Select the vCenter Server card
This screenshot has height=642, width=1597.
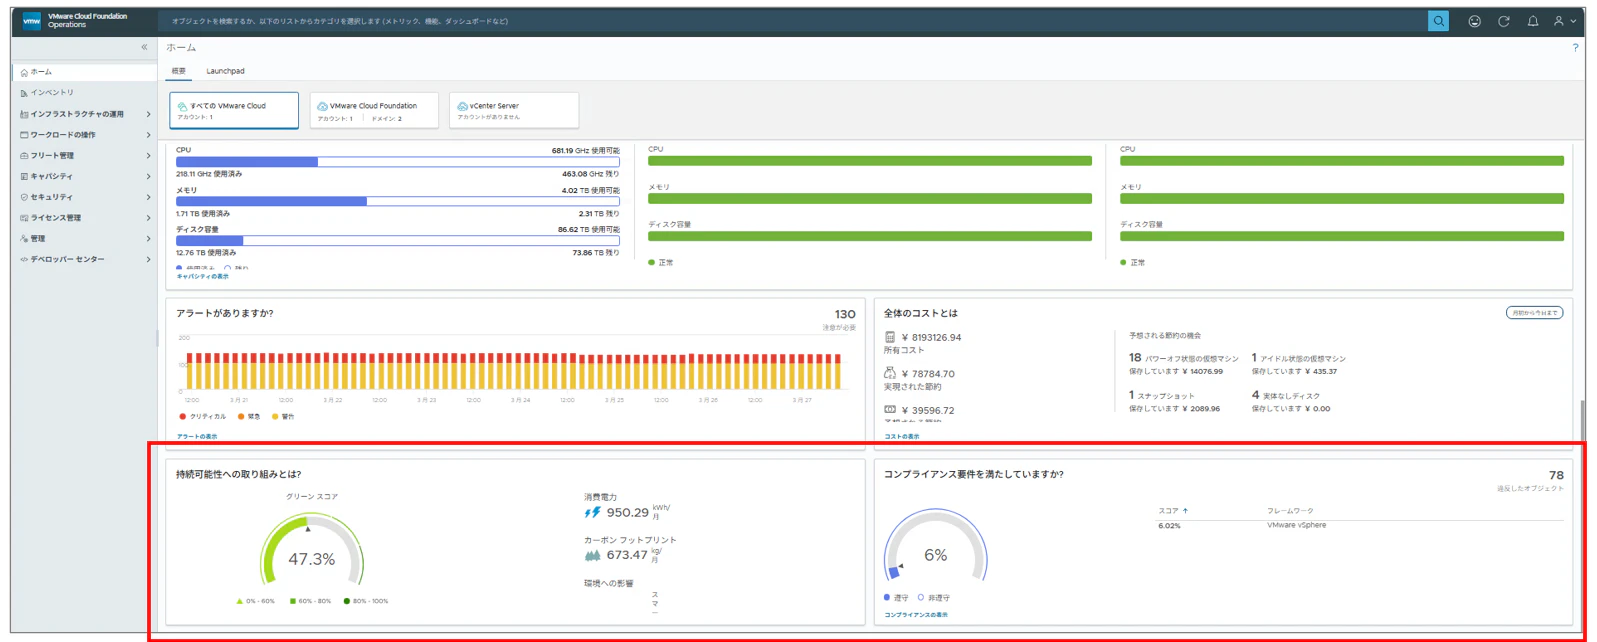pyautogui.click(x=514, y=110)
